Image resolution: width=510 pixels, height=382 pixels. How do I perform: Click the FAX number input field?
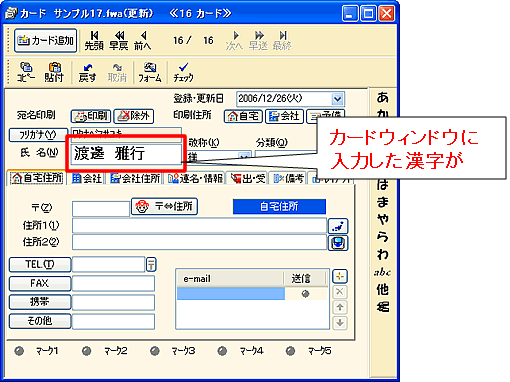pyautogui.click(x=113, y=283)
